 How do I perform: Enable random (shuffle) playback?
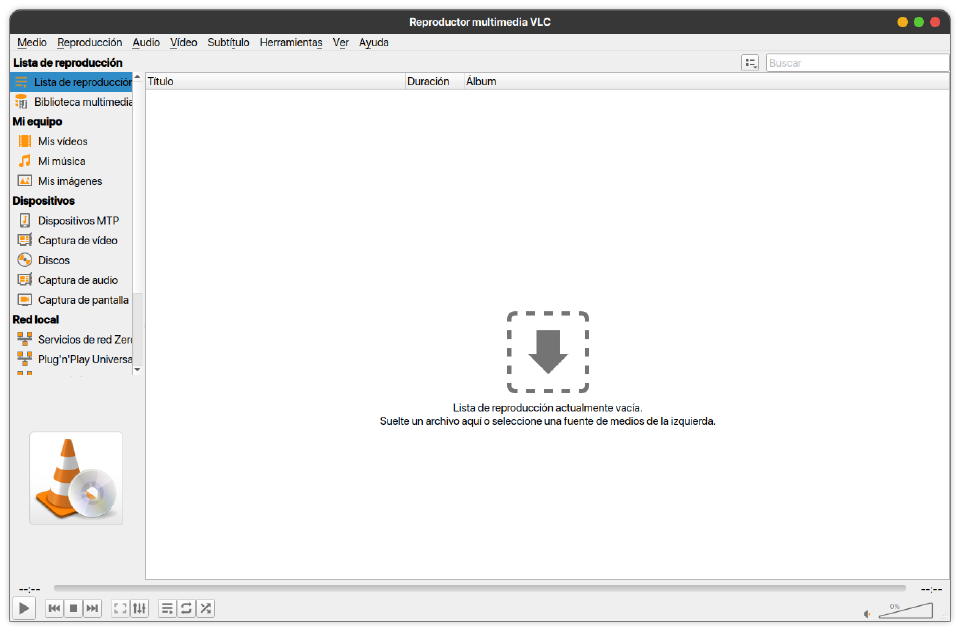coord(205,608)
